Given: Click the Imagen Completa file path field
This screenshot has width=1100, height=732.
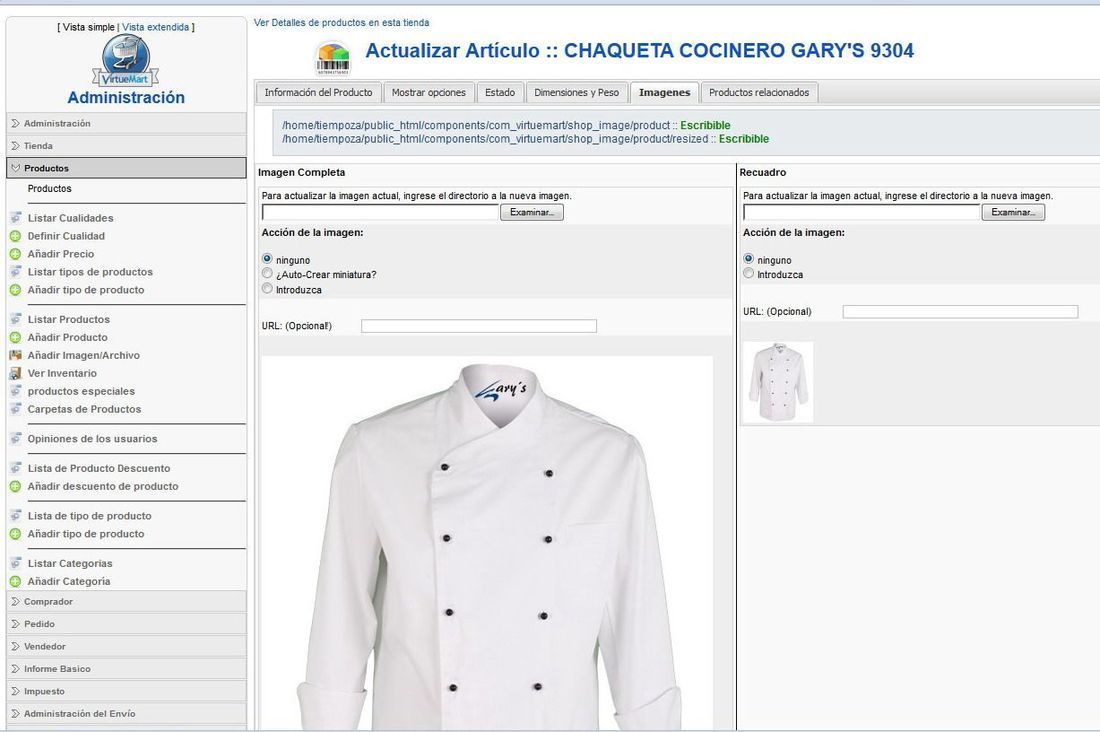Looking at the screenshot, I should click(380, 212).
